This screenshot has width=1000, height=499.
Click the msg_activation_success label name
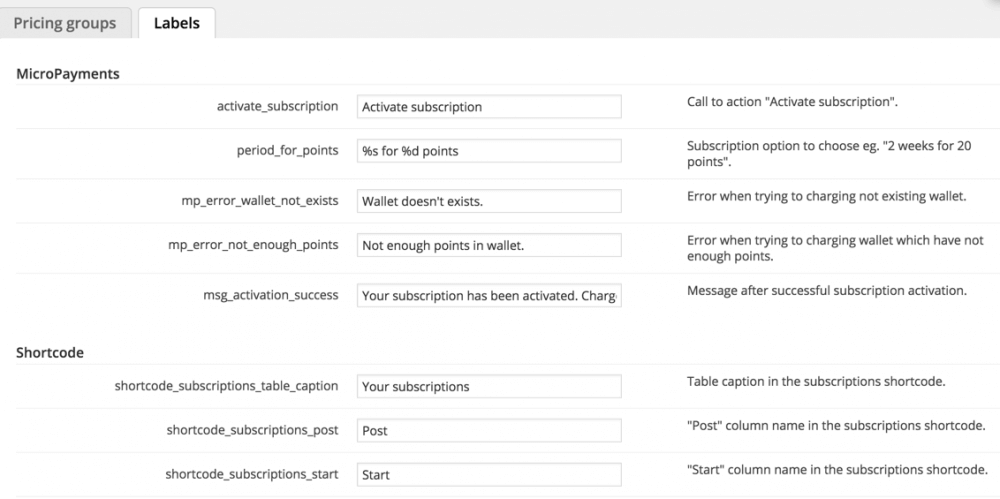(x=270, y=295)
